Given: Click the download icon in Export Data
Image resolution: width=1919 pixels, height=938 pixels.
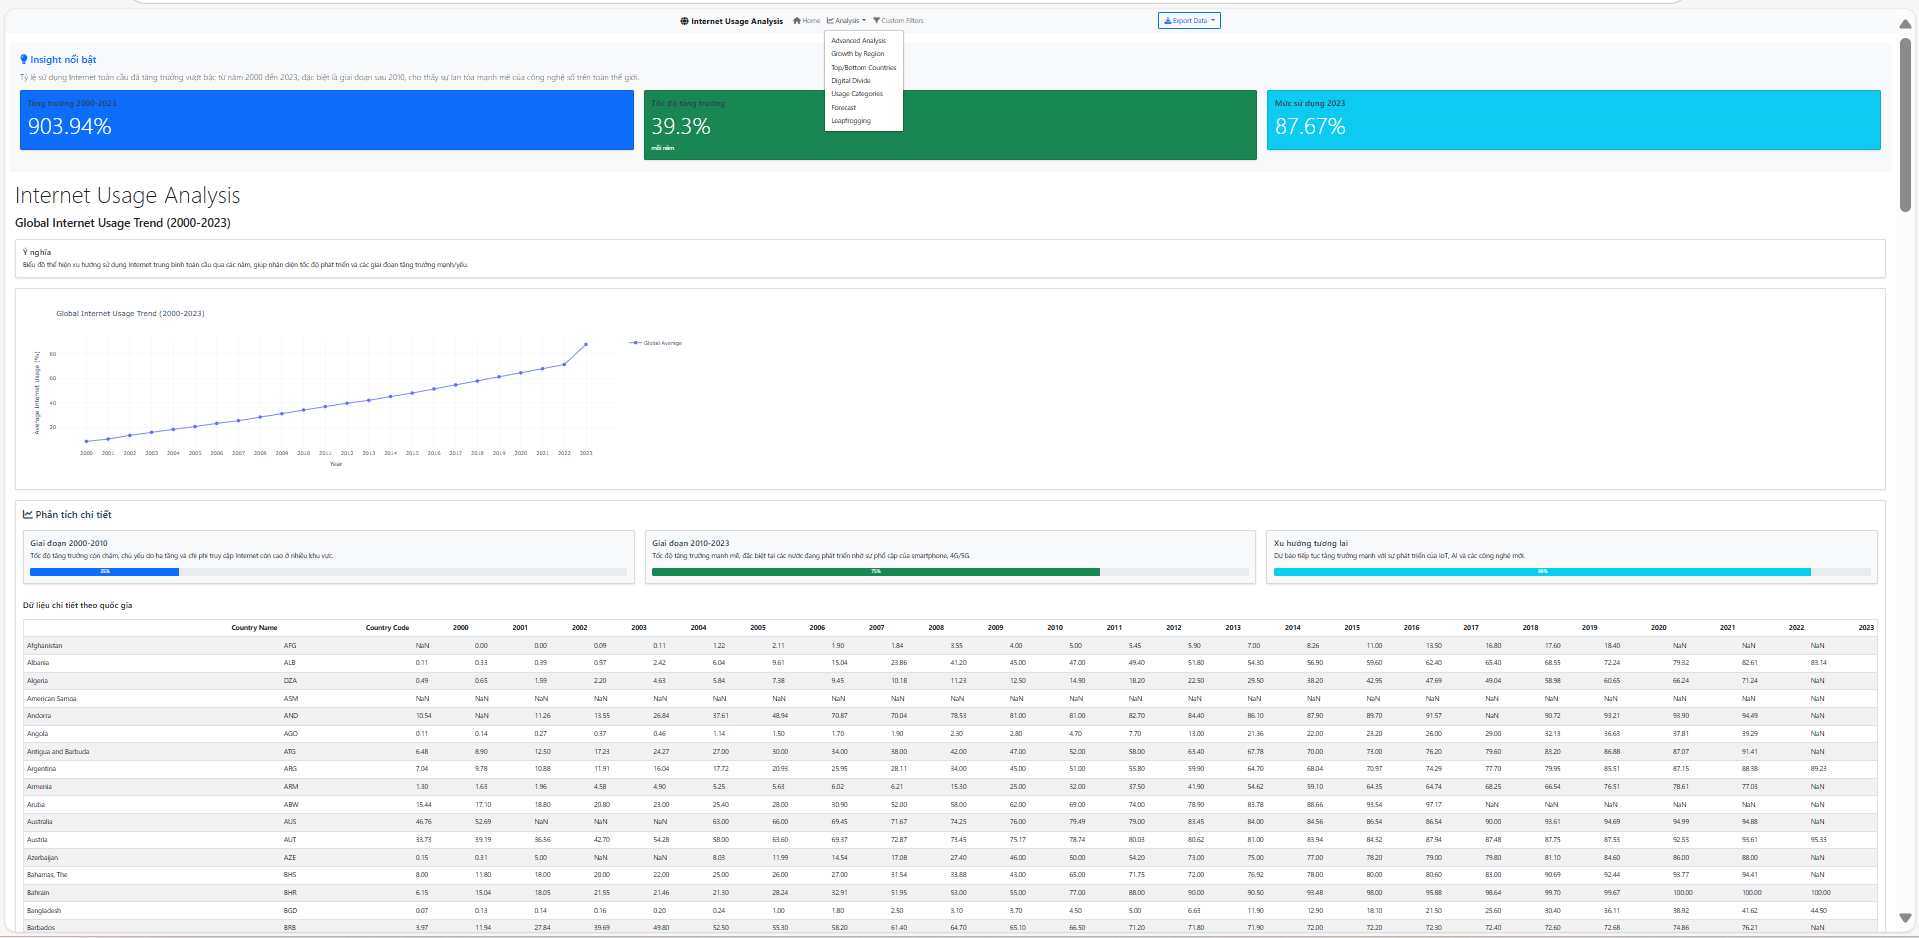Looking at the screenshot, I should pyautogui.click(x=1167, y=20).
